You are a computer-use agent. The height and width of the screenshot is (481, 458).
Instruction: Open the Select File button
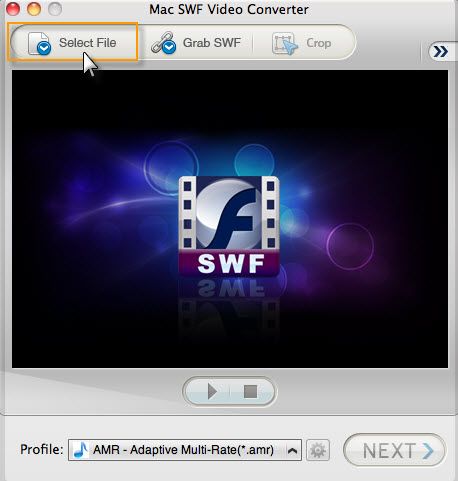click(x=72, y=42)
